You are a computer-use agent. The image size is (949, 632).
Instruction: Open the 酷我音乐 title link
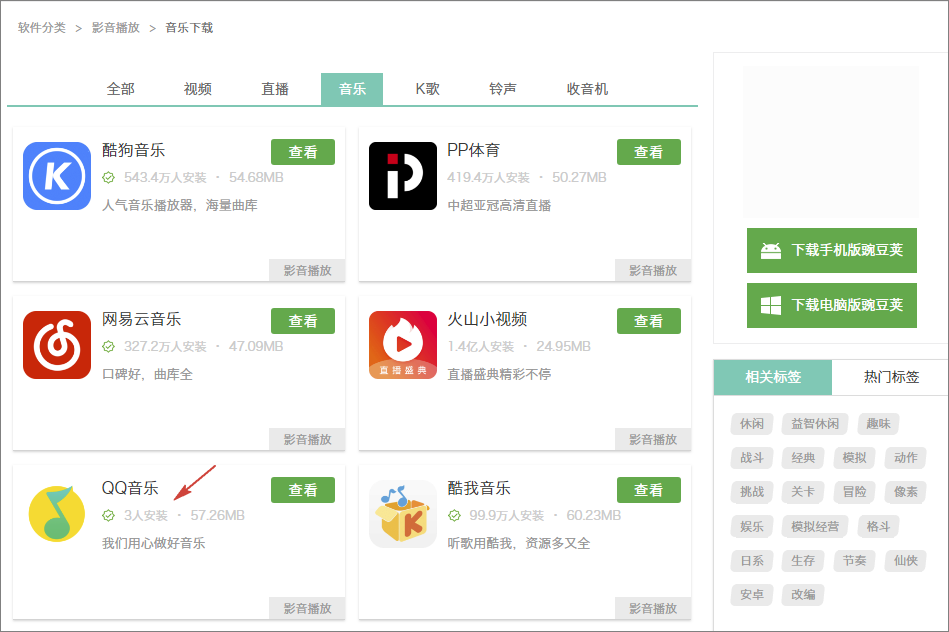tap(479, 488)
